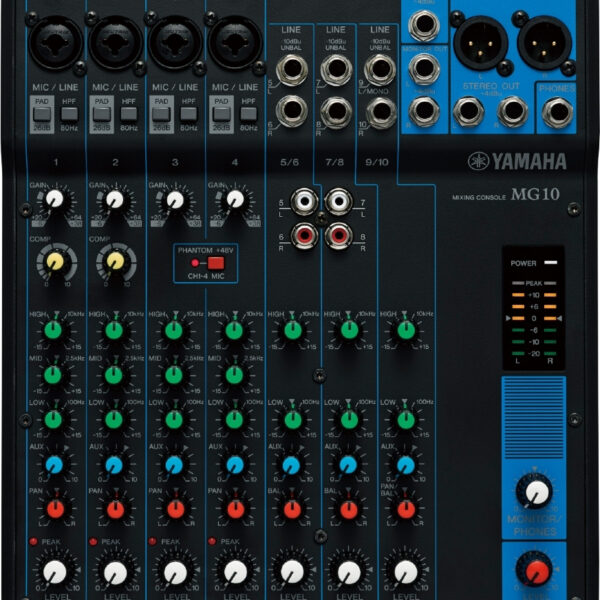Adjust the channel 2 GAIN knob

coord(115,199)
